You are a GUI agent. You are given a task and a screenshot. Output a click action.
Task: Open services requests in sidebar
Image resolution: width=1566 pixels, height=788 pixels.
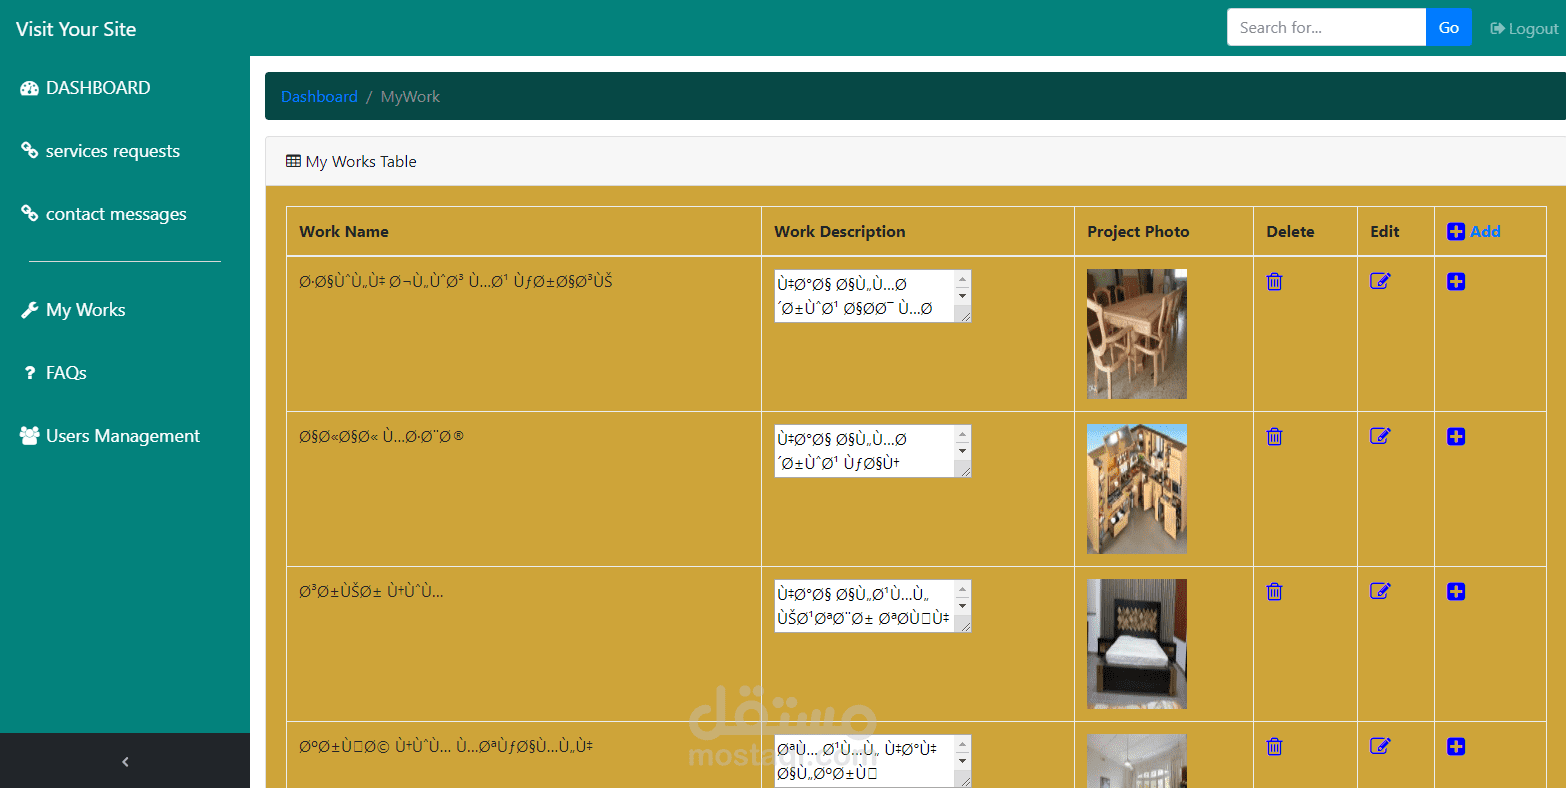[100, 151]
